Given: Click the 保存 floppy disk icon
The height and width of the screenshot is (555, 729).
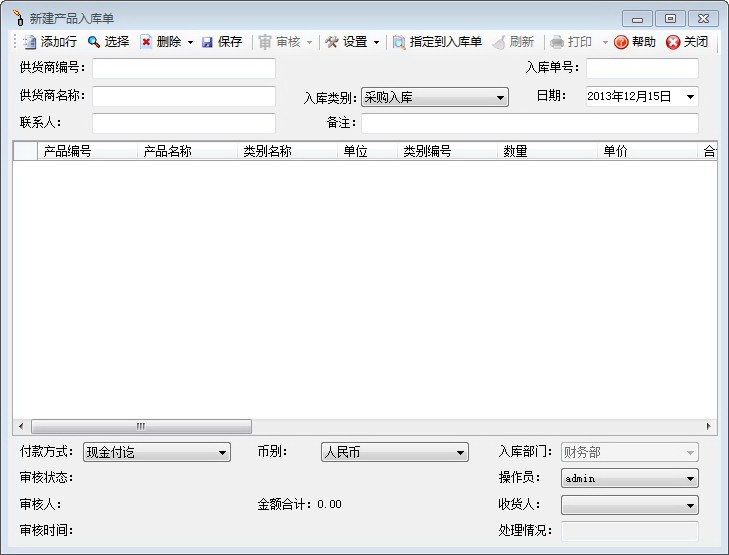Looking at the screenshot, I should tap(207, 42).
